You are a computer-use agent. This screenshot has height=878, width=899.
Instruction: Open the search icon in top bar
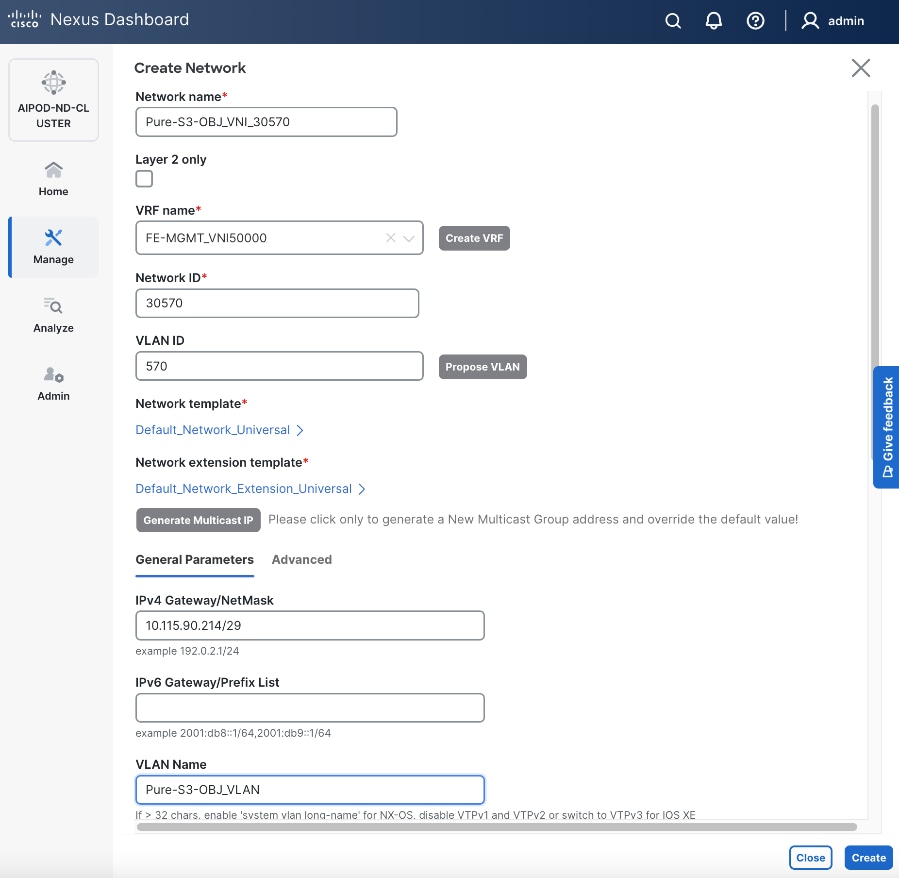pos(672,20)
